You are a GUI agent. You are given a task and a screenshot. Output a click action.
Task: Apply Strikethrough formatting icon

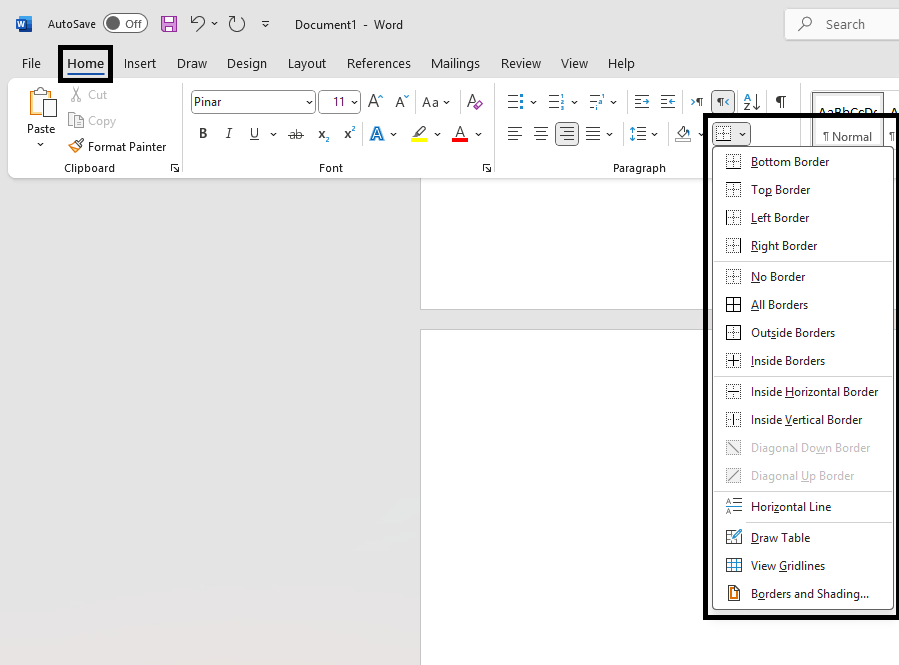(x=296, y=134)
